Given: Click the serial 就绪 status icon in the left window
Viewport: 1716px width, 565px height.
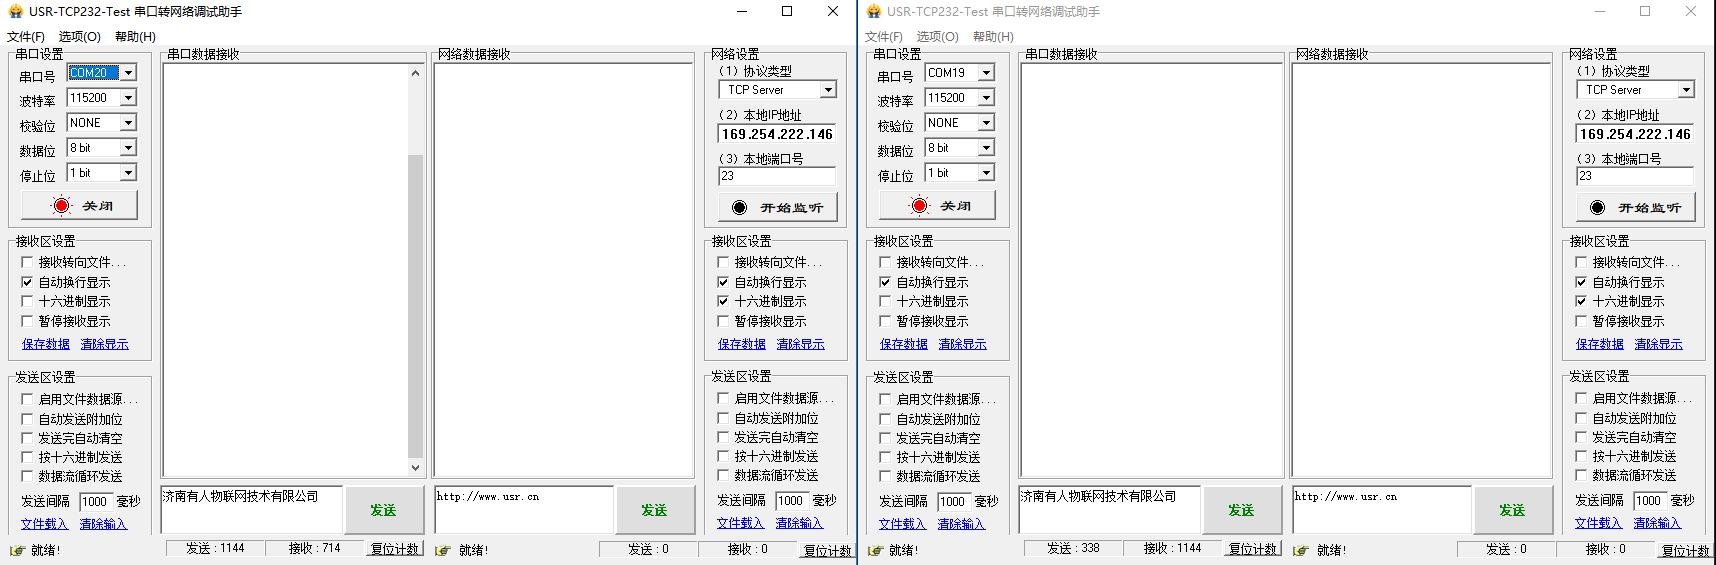Looking at the screenshot, I should 17,550.
